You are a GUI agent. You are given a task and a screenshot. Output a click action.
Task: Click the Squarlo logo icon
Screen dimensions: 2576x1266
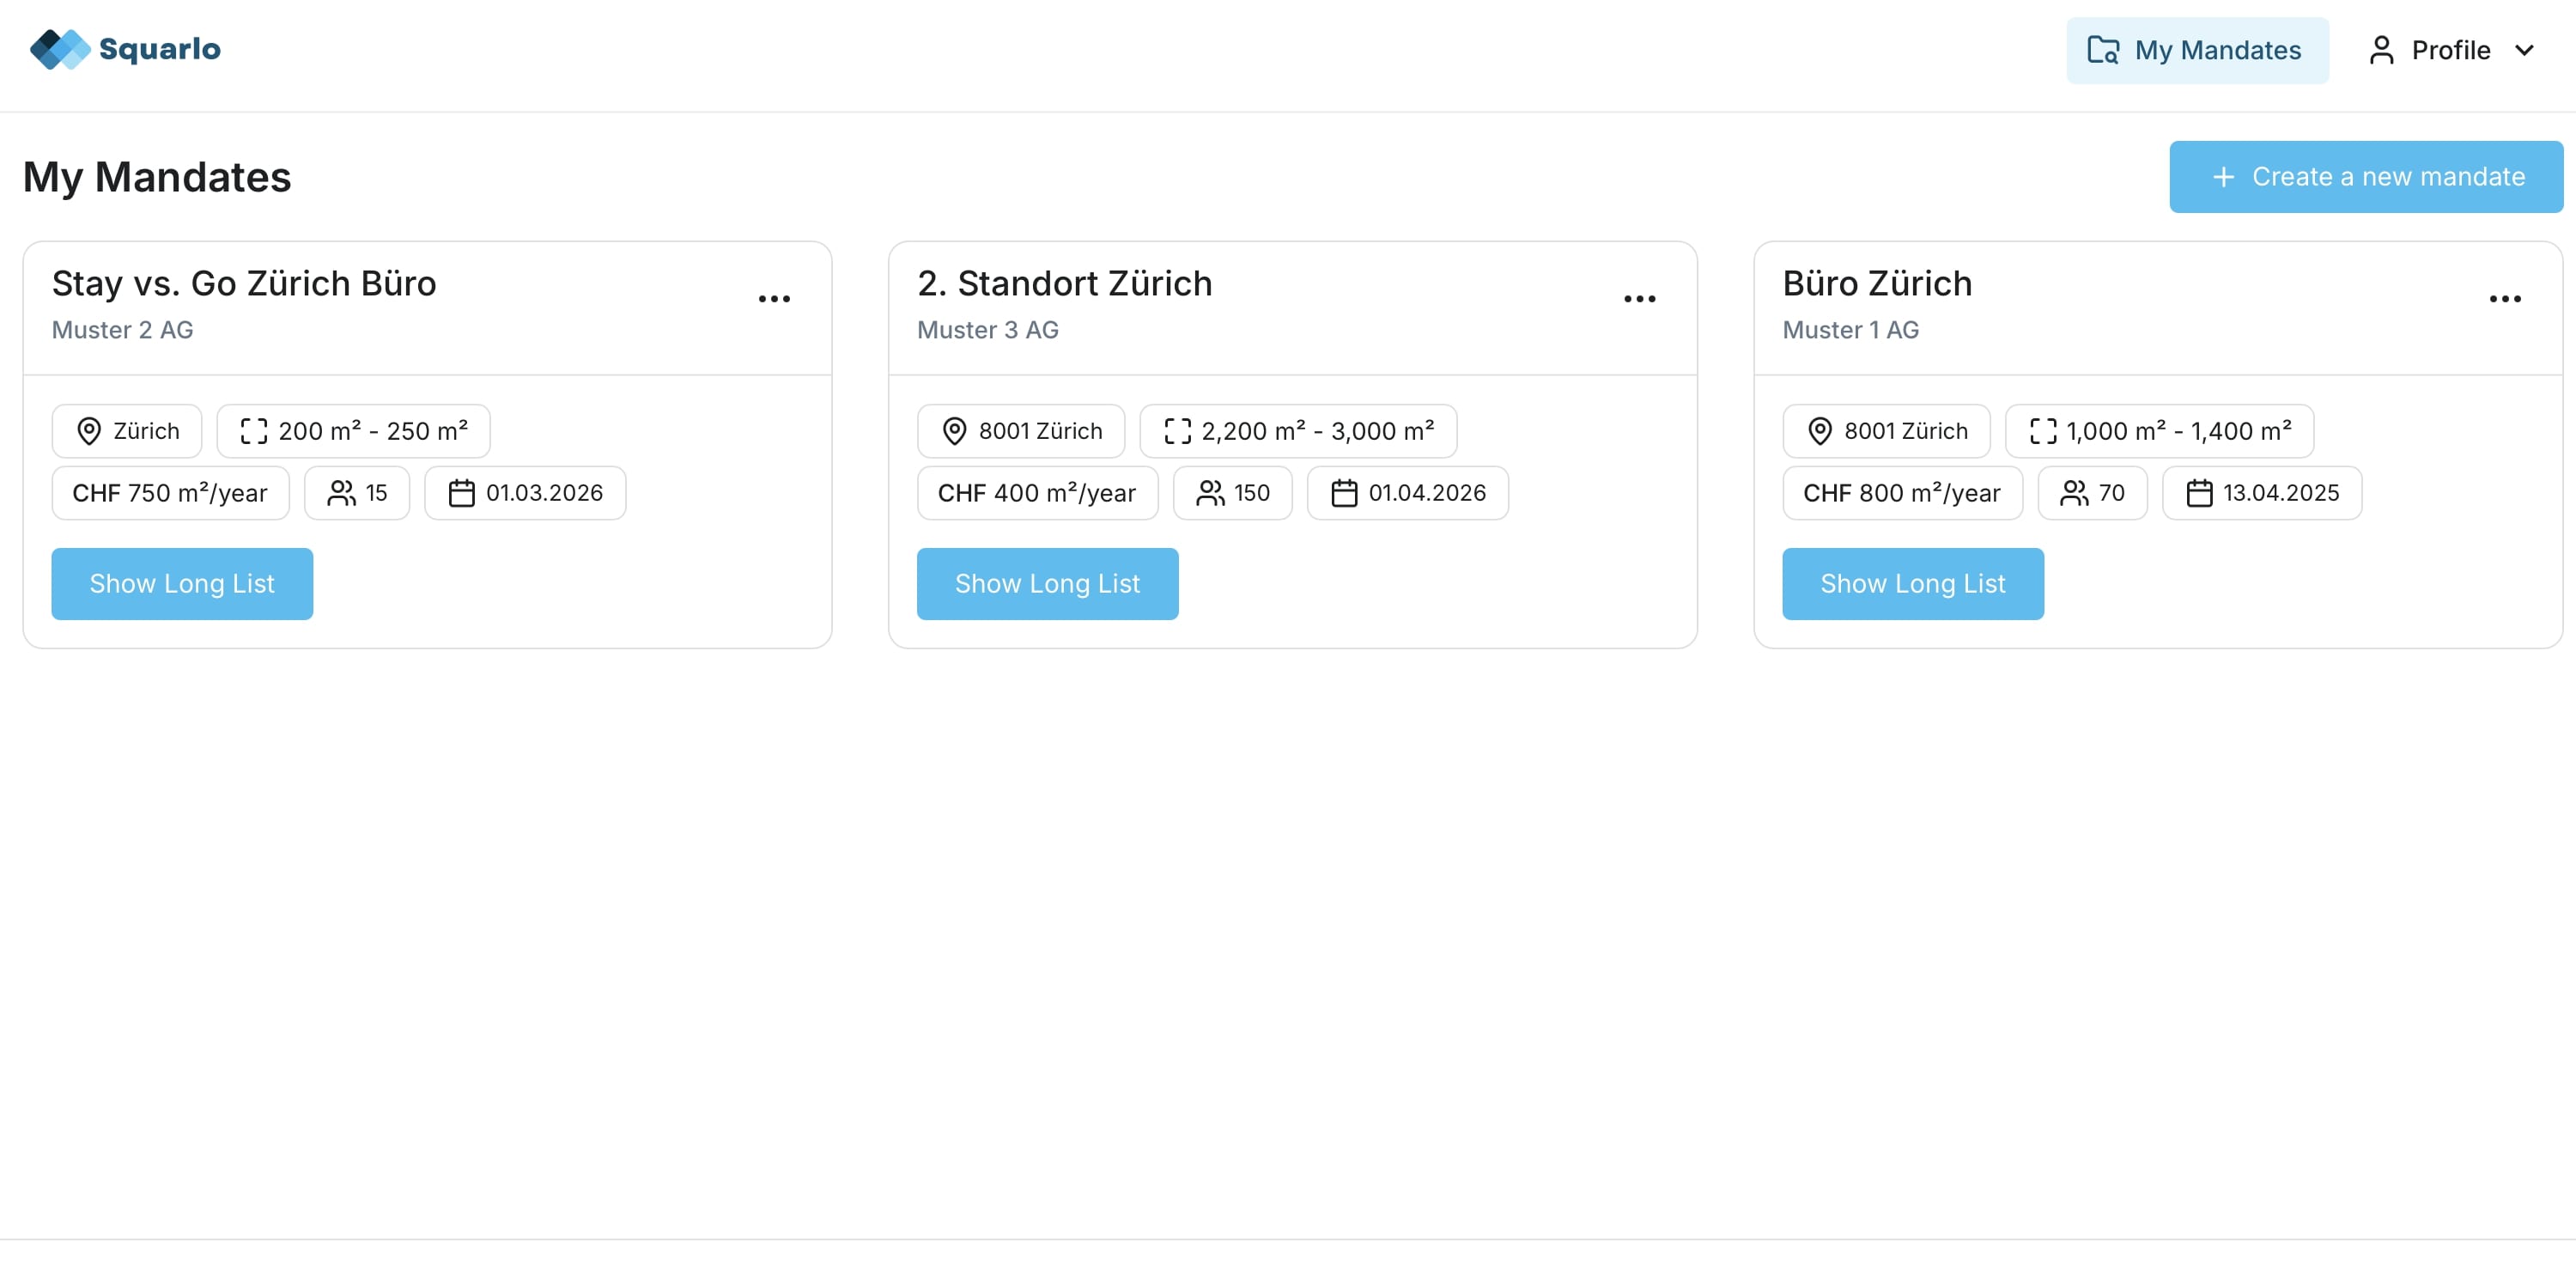[x=60, y=49]
